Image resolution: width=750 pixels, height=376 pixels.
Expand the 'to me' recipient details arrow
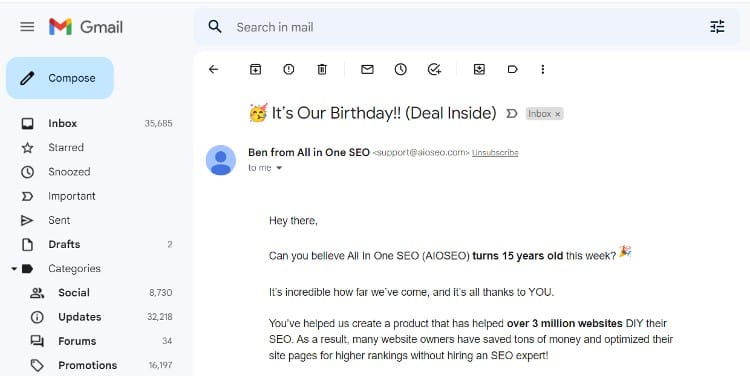[x=279, y=168]
